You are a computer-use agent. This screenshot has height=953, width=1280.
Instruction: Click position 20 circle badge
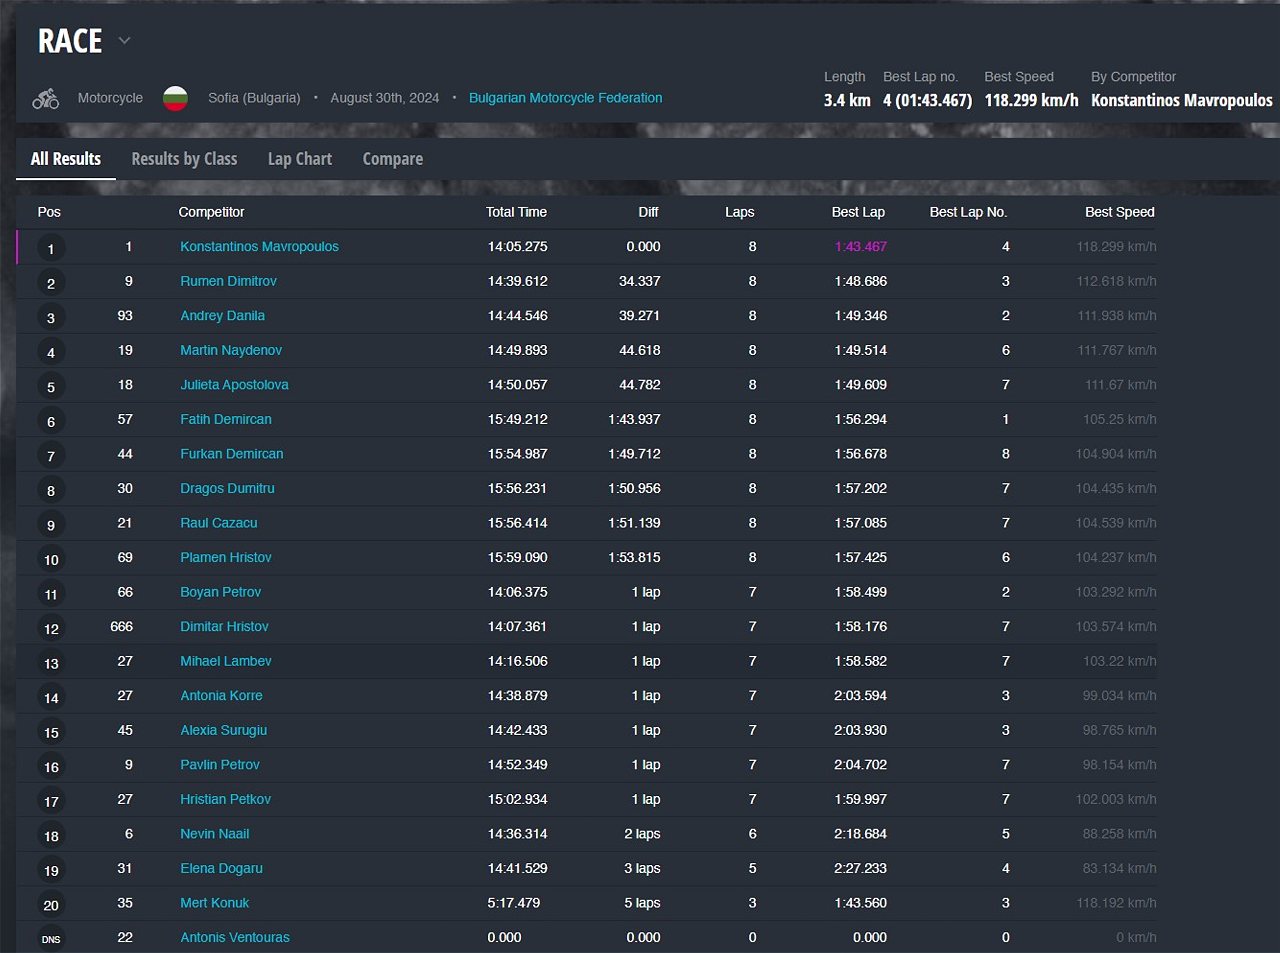coord(51,905)
